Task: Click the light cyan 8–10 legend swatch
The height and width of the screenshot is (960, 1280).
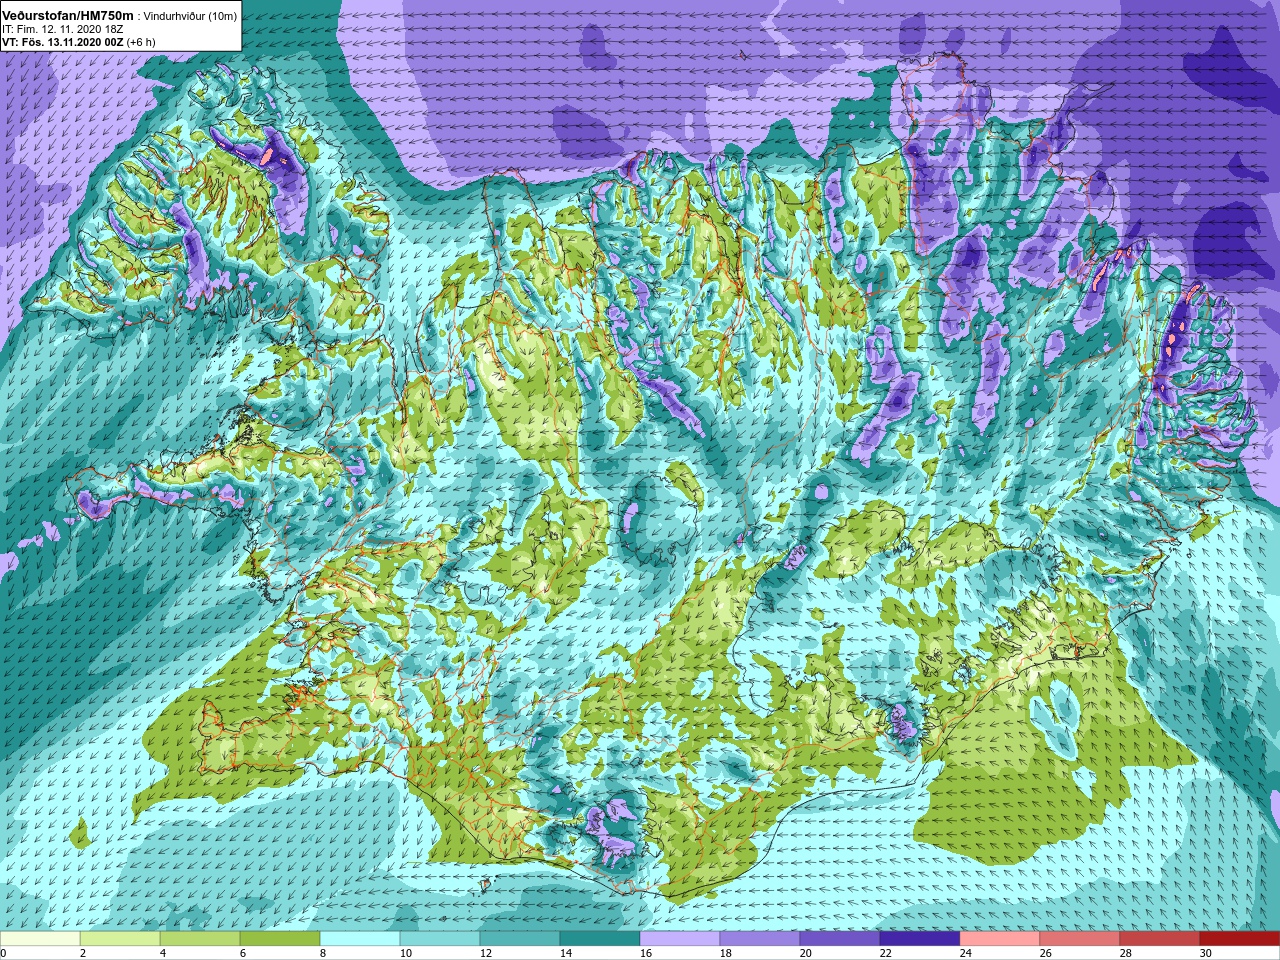Action: (360, 939)
